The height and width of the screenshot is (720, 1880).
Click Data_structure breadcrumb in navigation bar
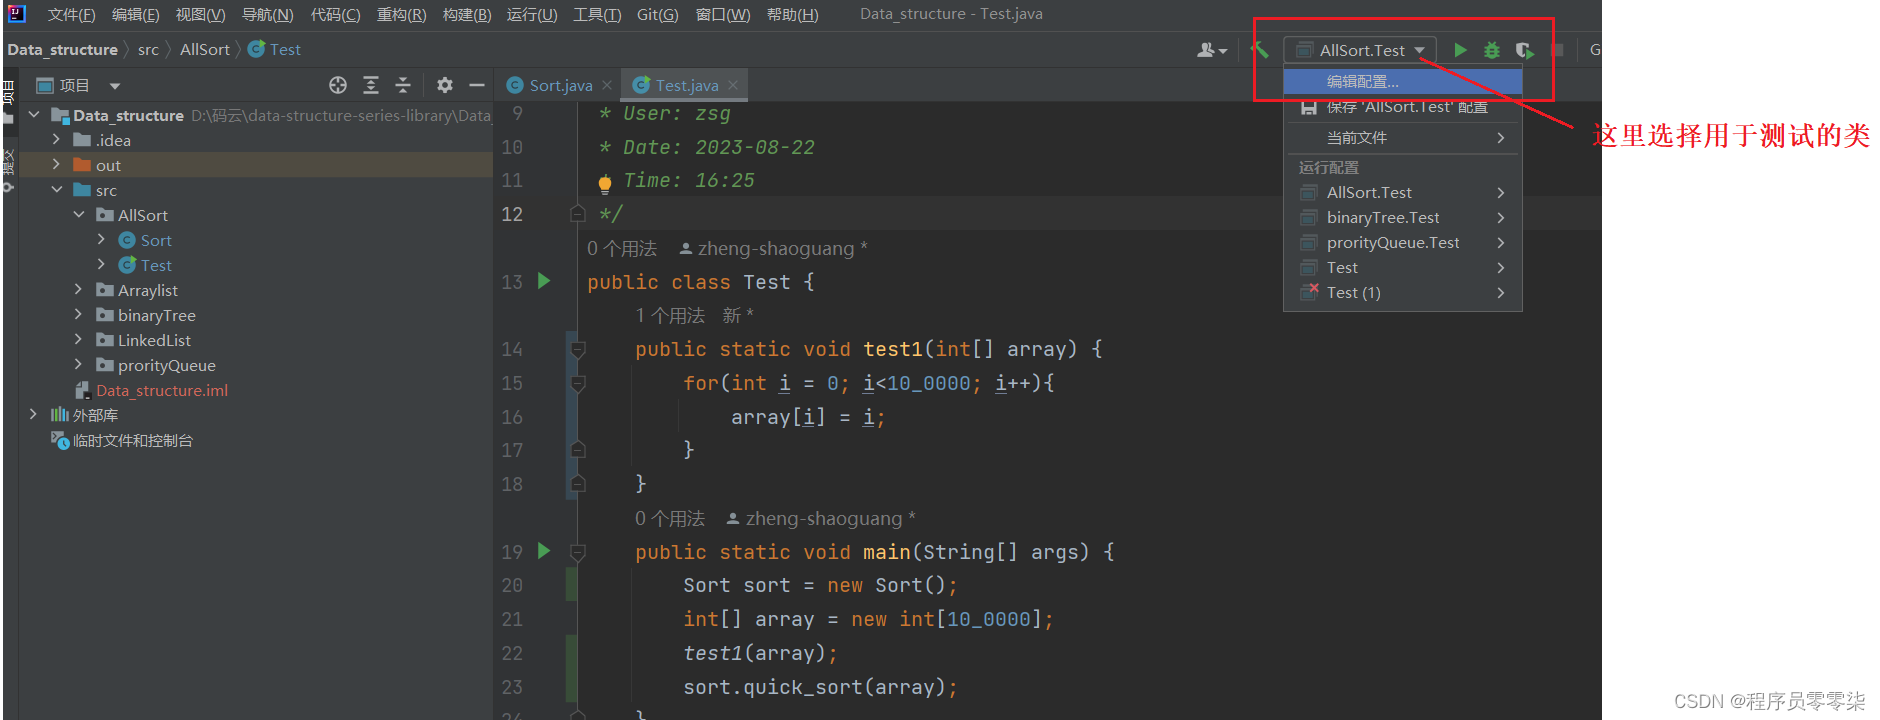[62, 49]
